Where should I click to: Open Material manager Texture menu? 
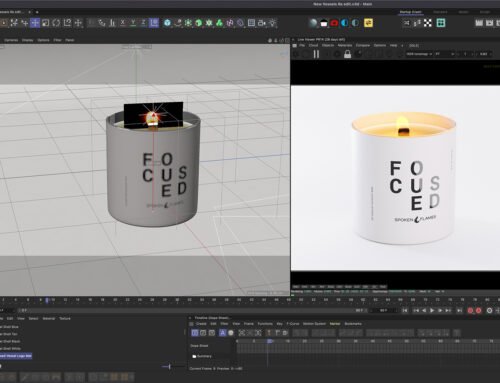65,318
